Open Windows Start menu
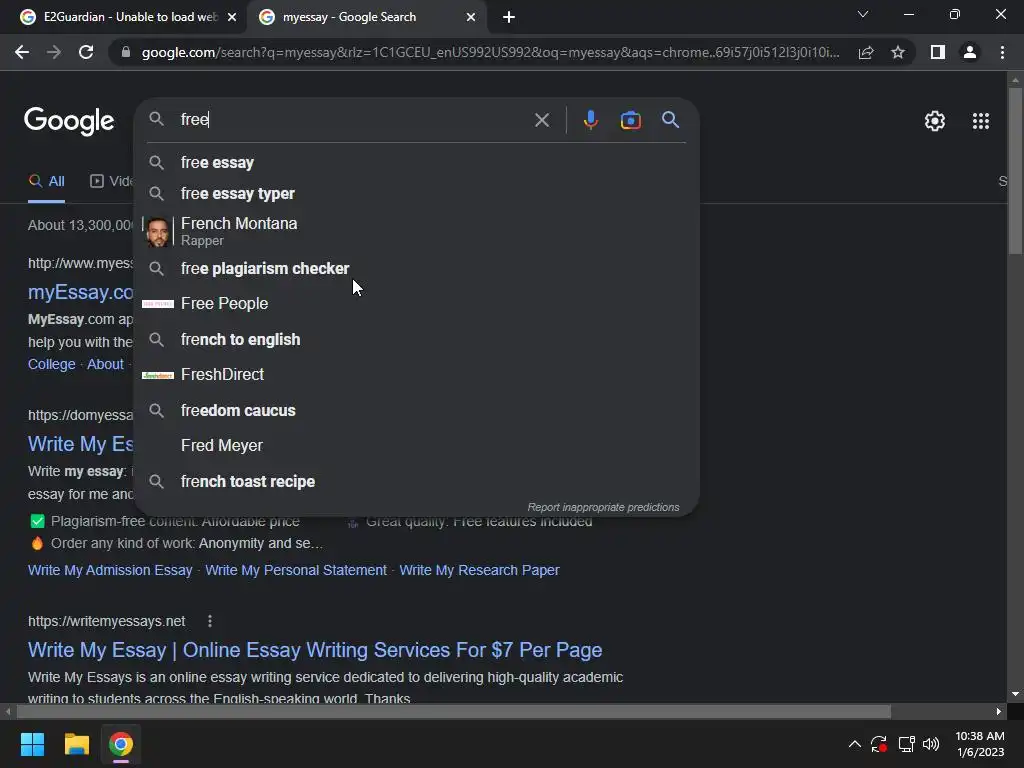Screen dimensions: 1024x768 click(x=32, y=744)
